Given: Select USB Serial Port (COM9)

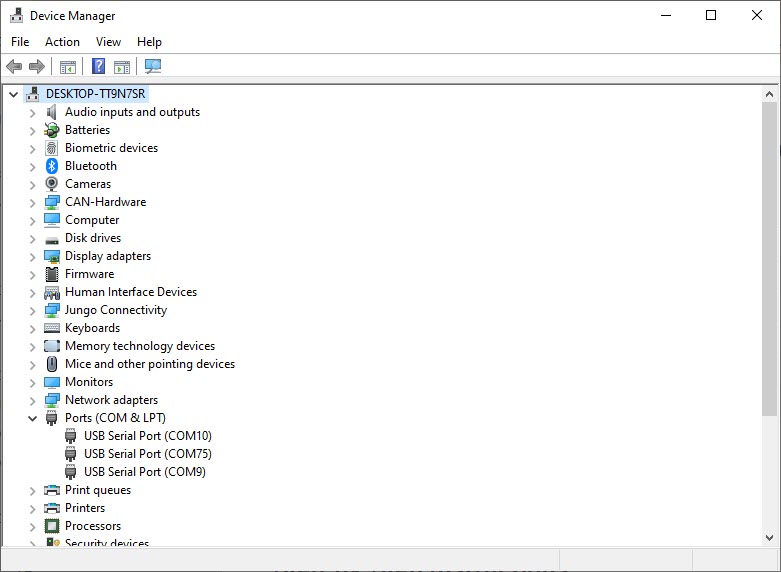Looking at the screenshot, I should coord(145,472).
